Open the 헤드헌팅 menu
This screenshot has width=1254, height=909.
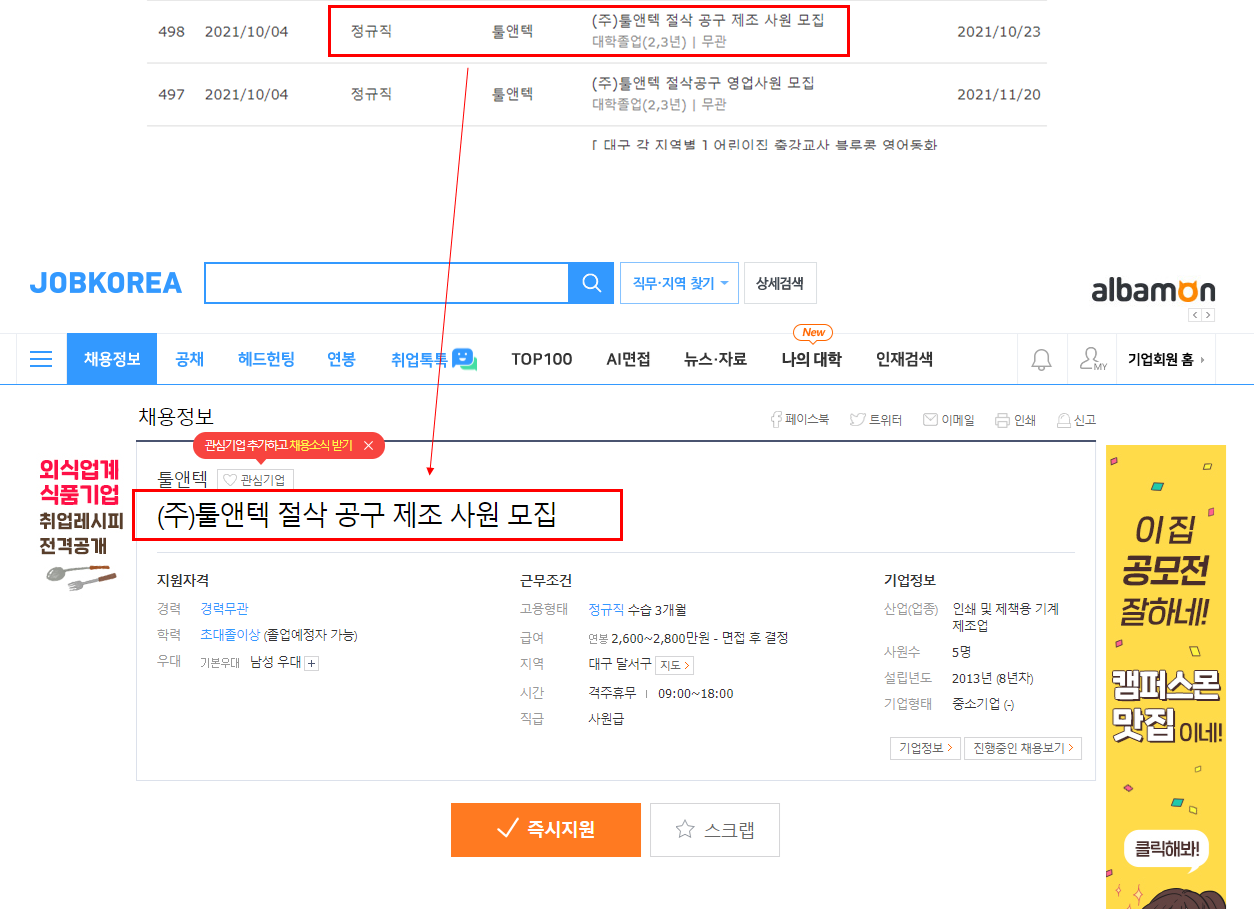click(266, 359)
